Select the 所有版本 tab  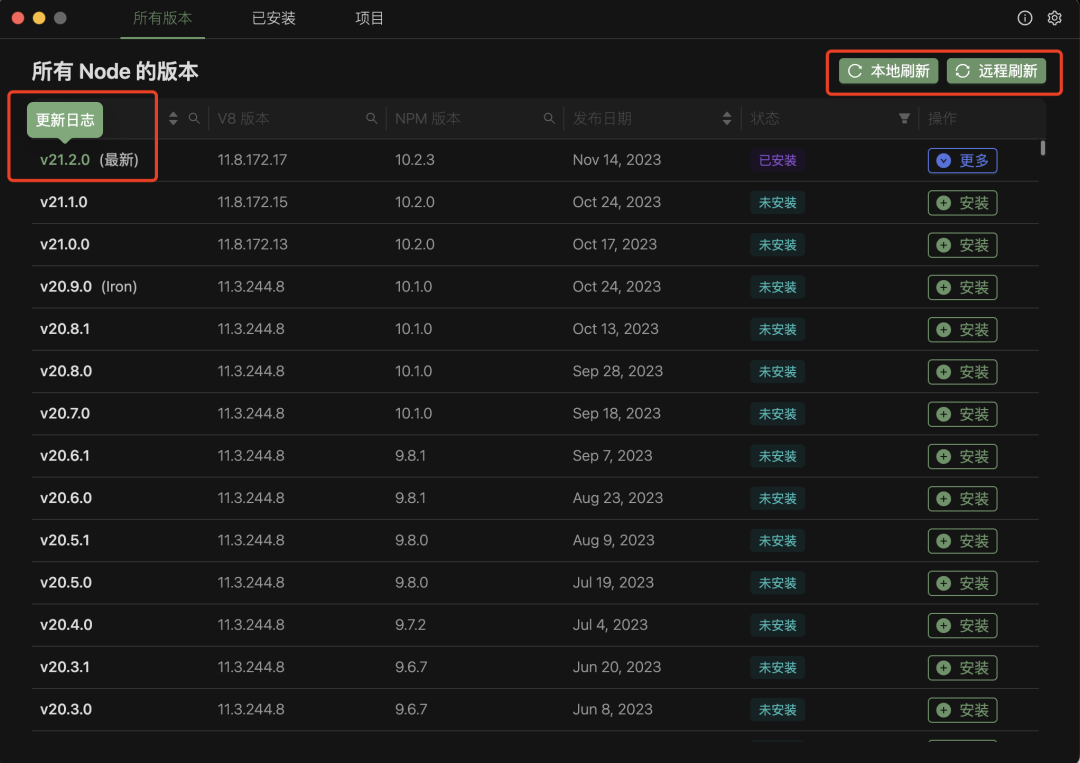point(162,19)
